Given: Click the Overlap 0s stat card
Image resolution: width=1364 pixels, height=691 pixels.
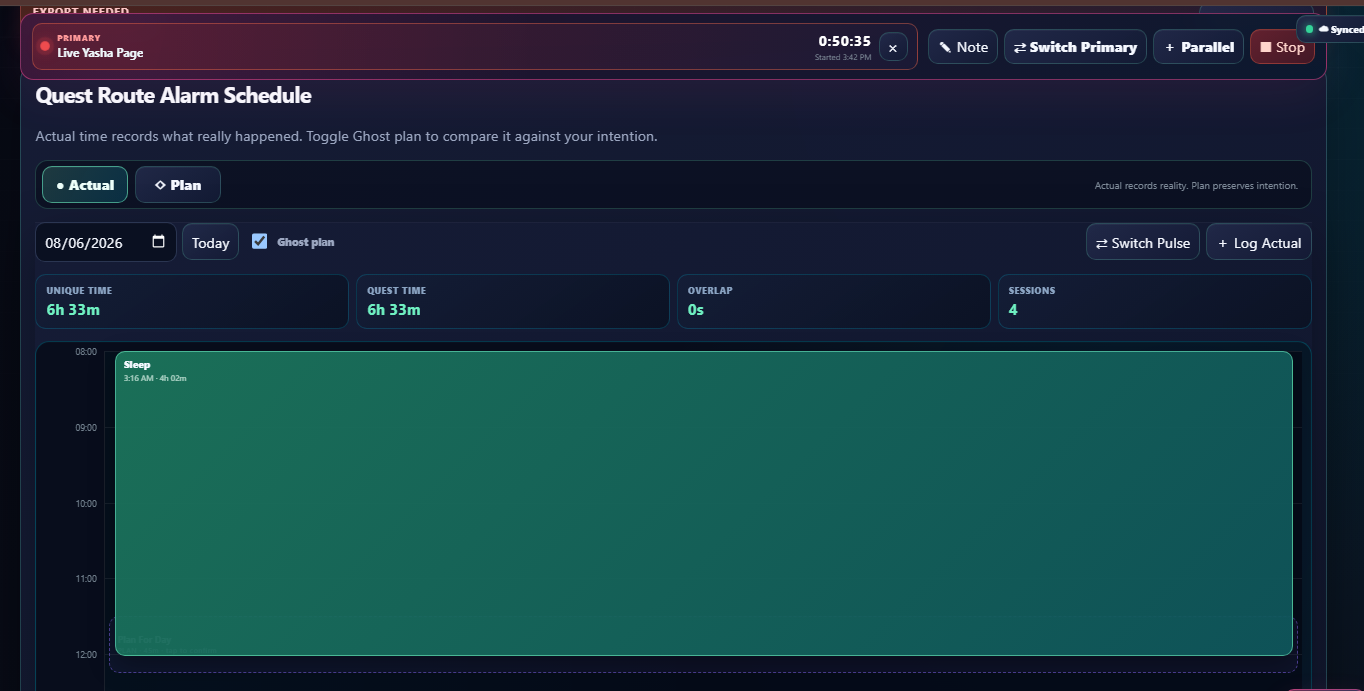Looking at the screenshot, I should (x=834, y=301).
